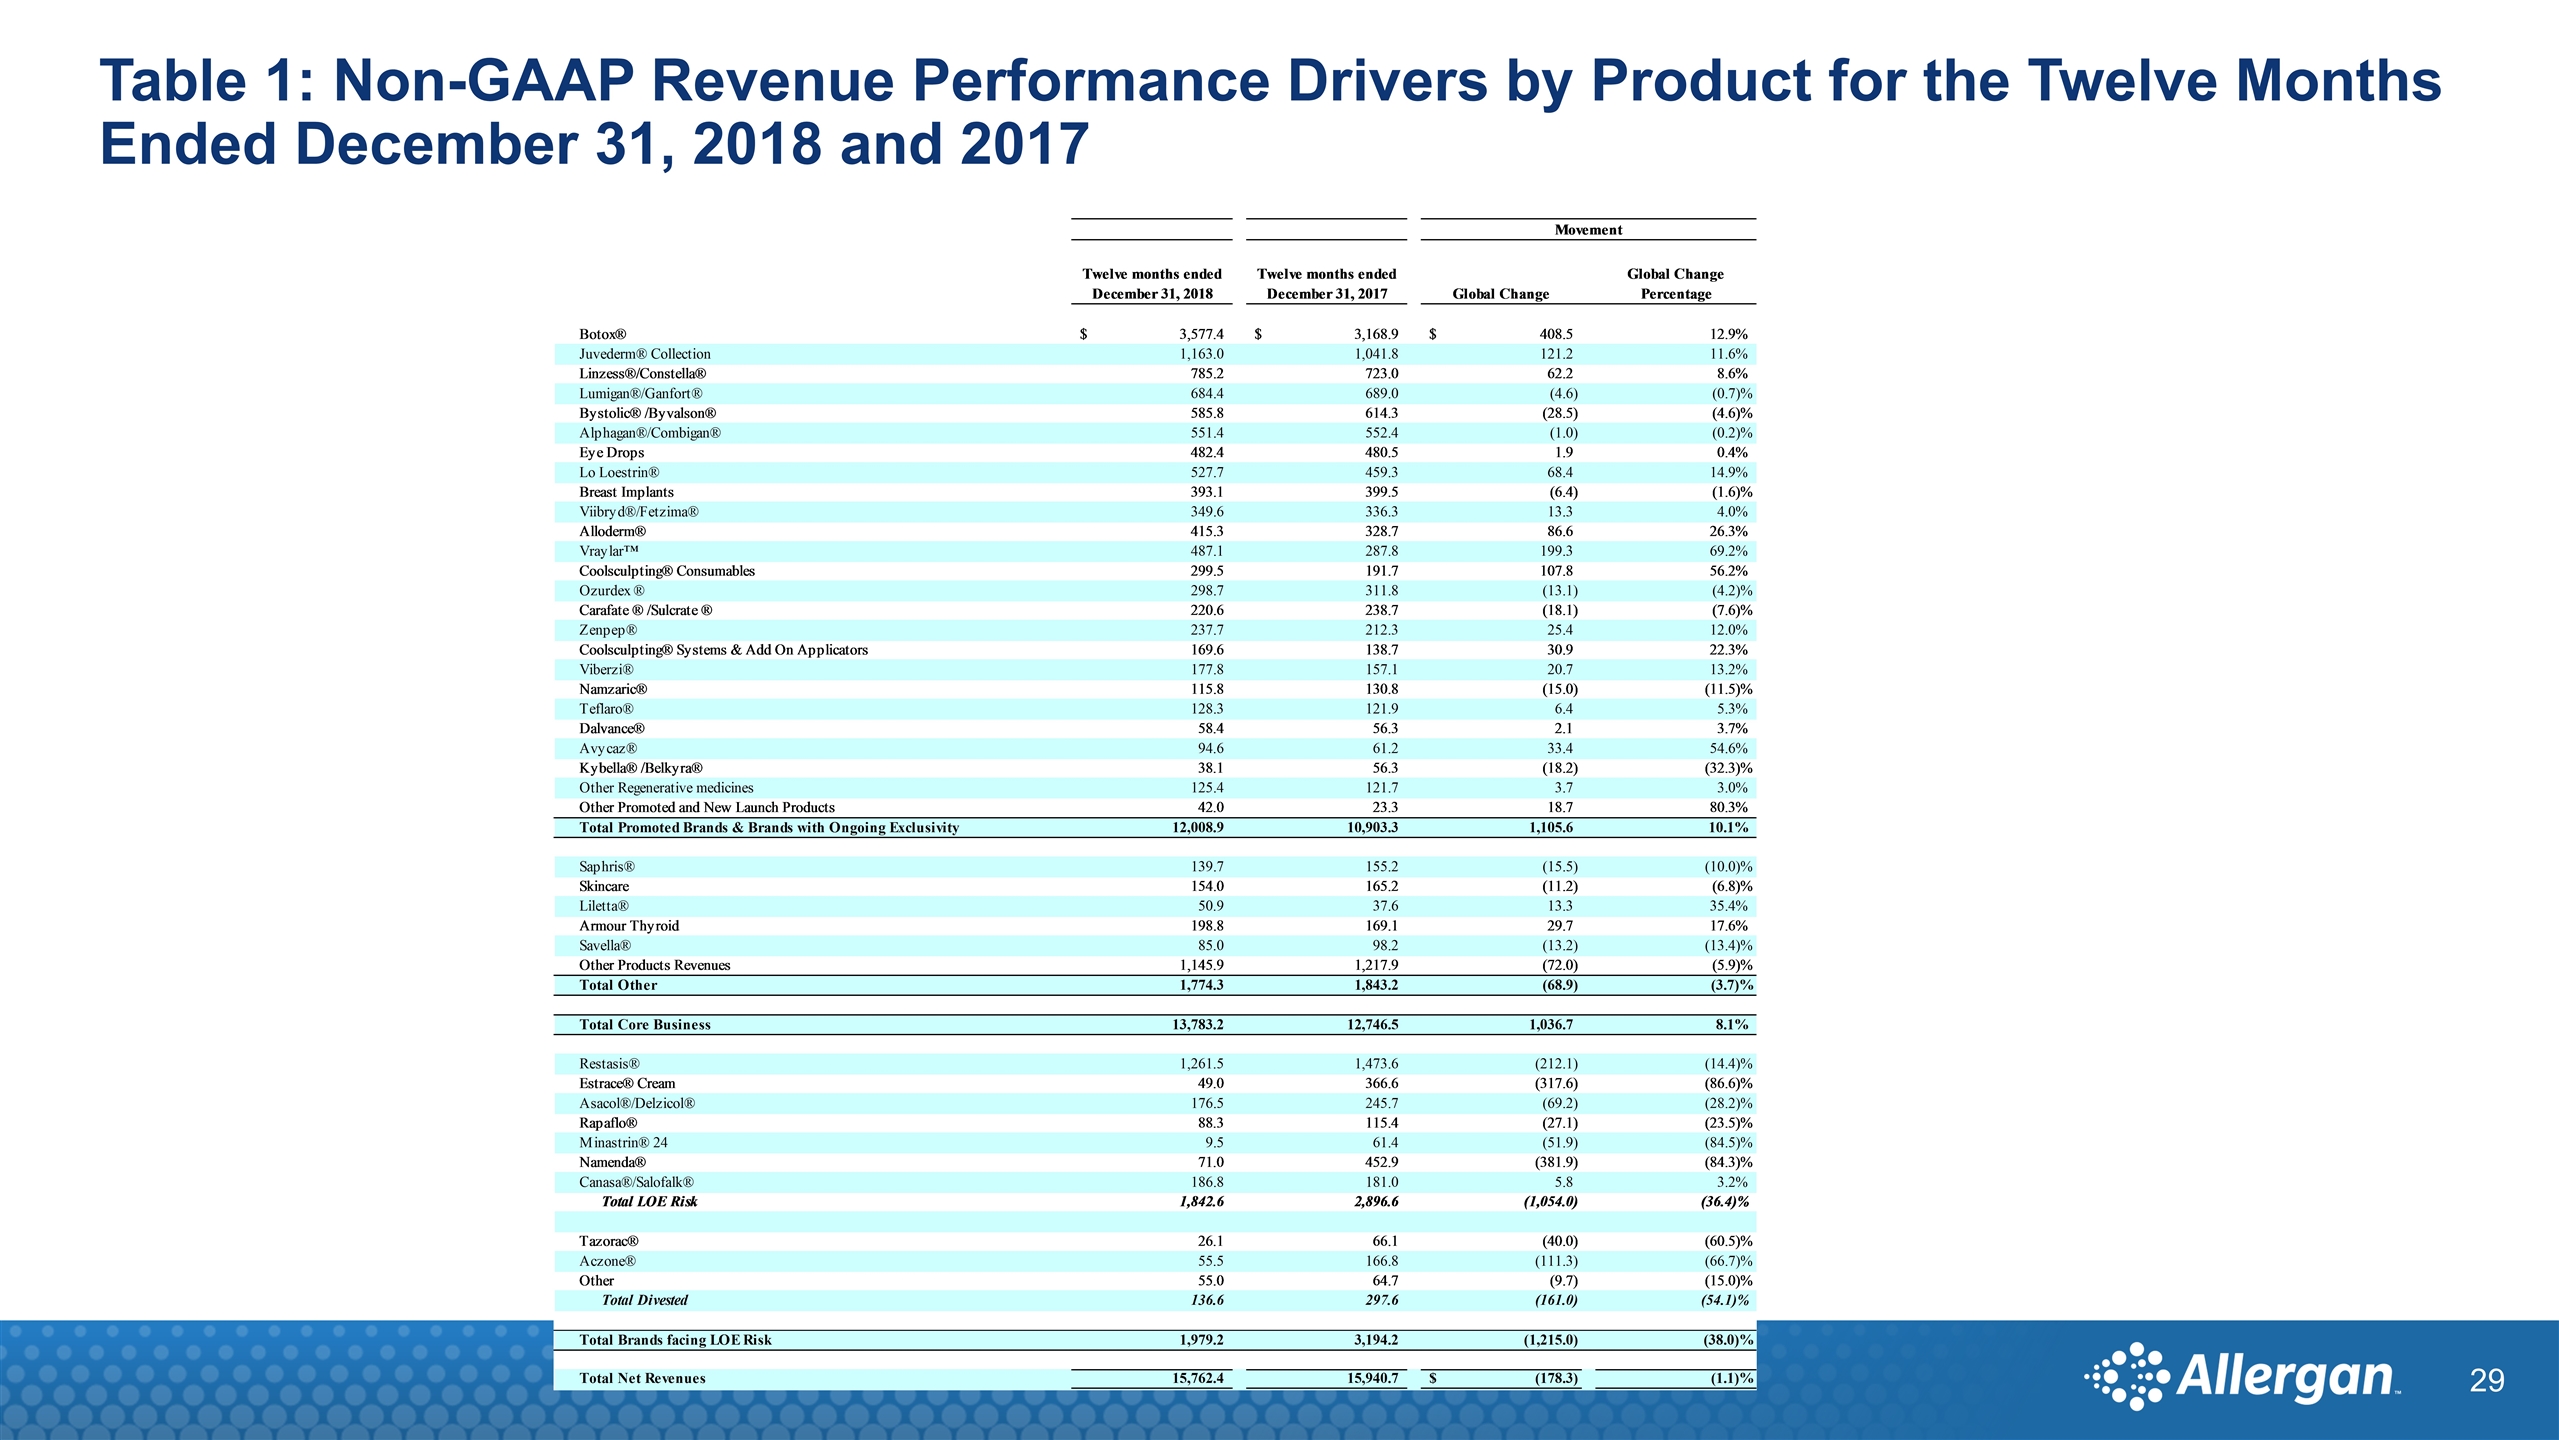
Task: Click the 'Saphris®' row label
Action: tap(607, 866)
